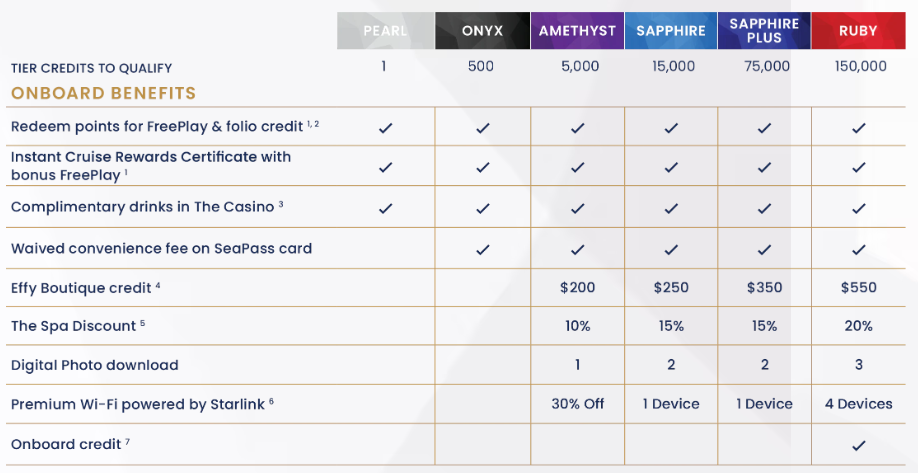Click the Ruby tier header

tap(858, 31)
